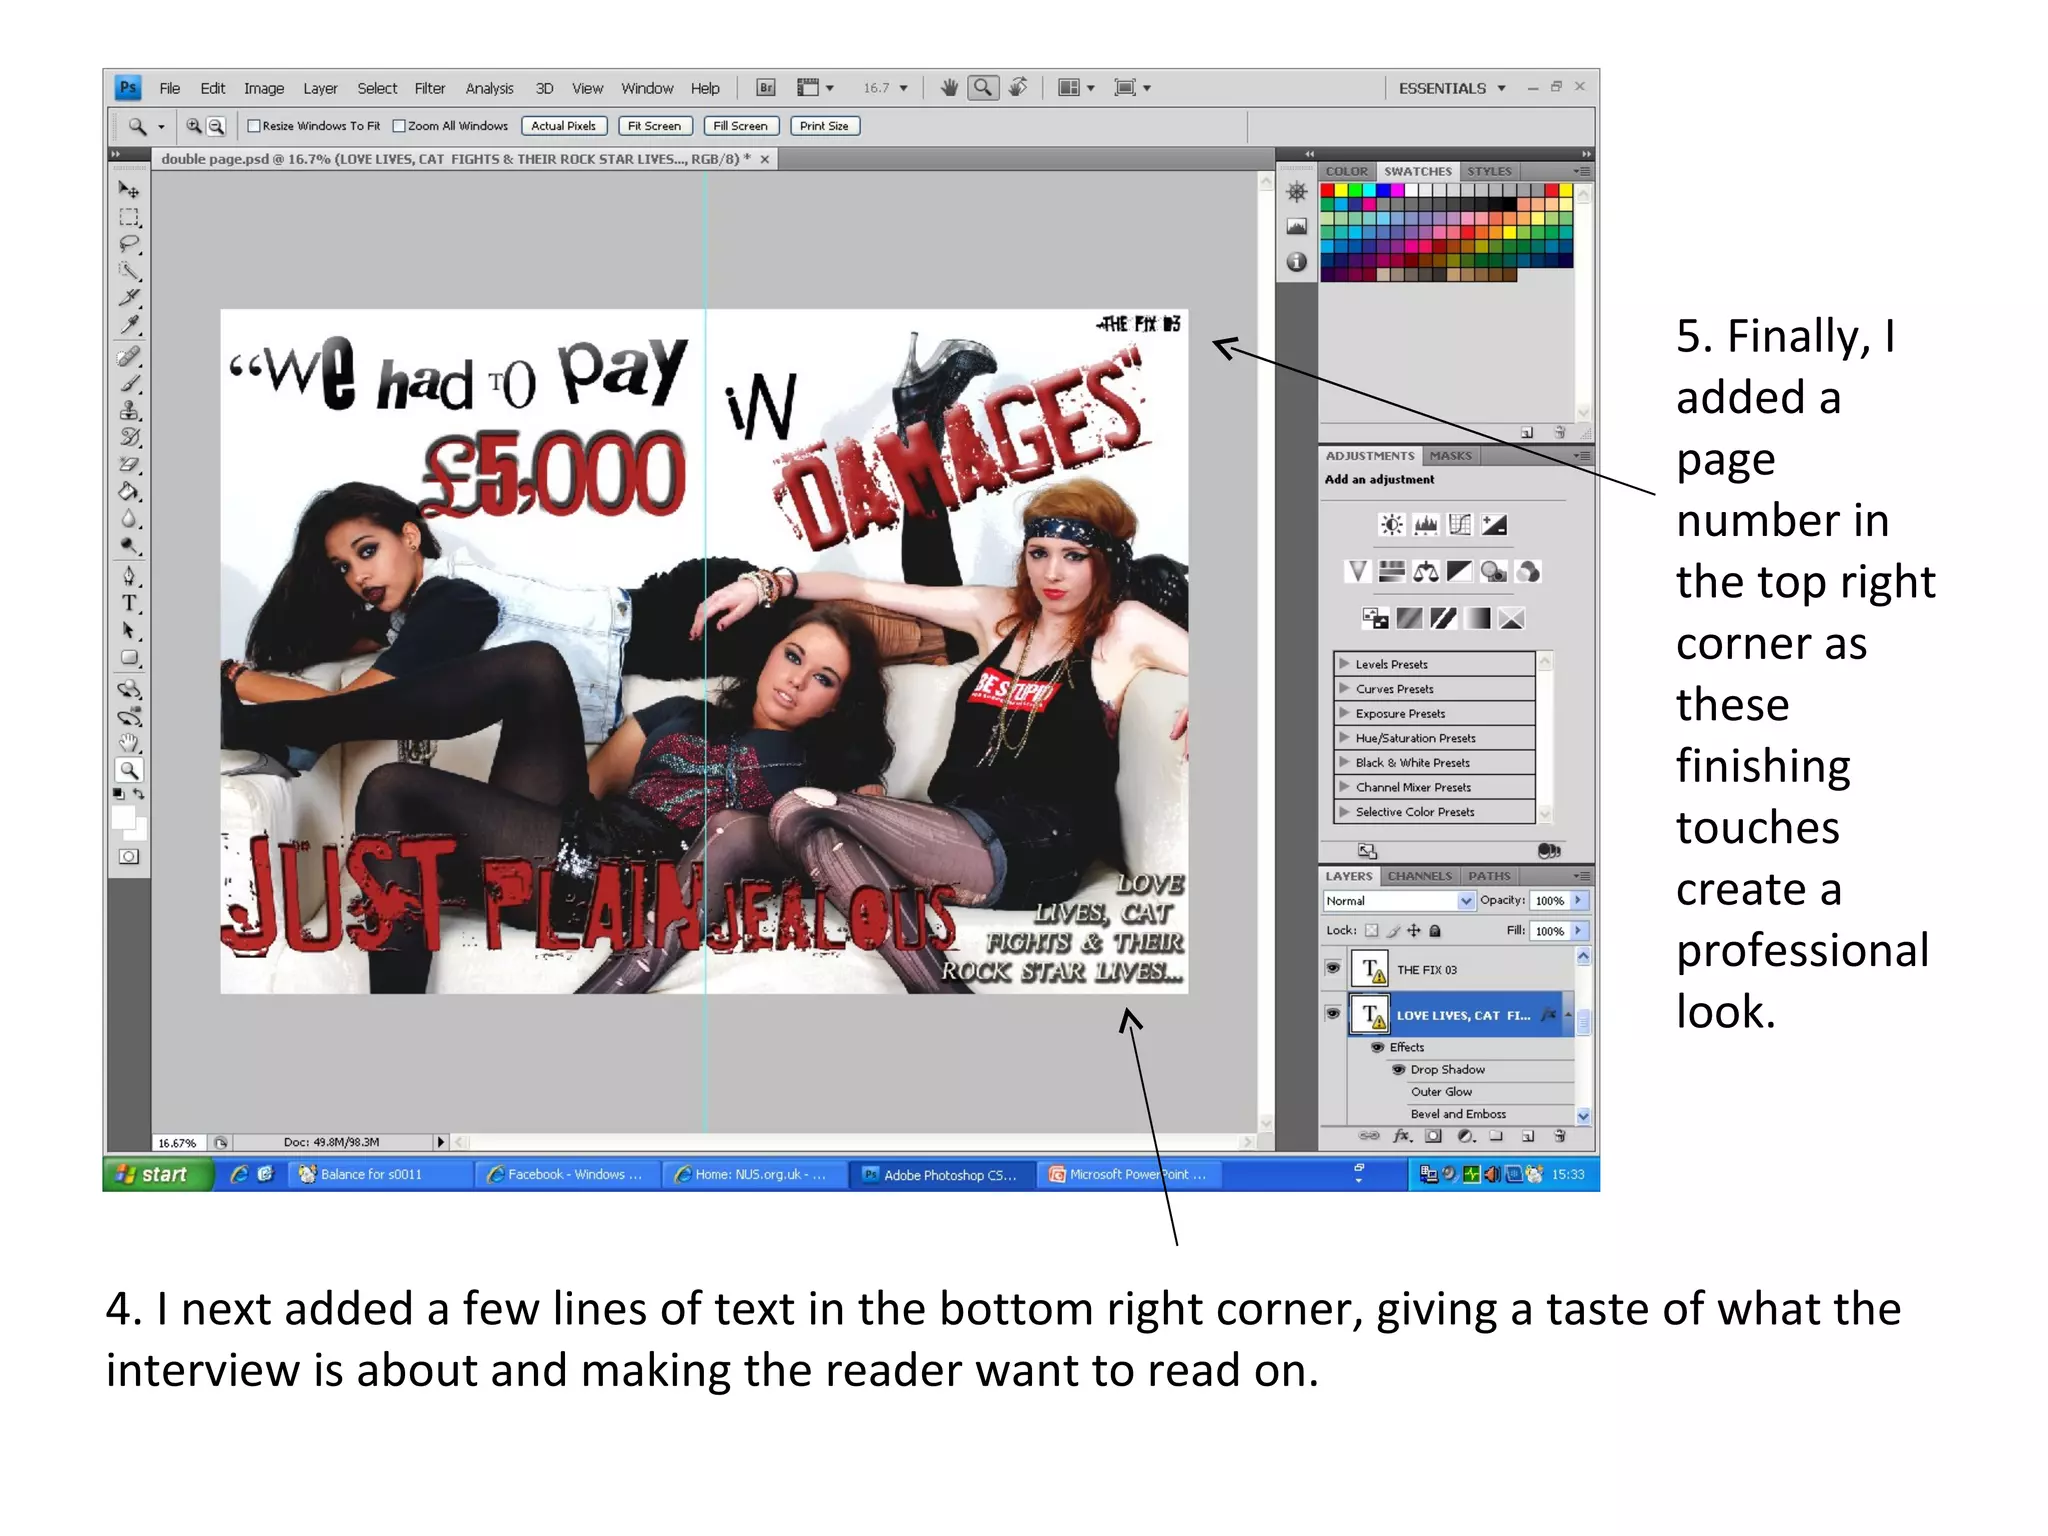Click the add layer style fx icon
Image resolution: width=2048 pixels, height=1536 pixels.
(x=1402, y=1136)
